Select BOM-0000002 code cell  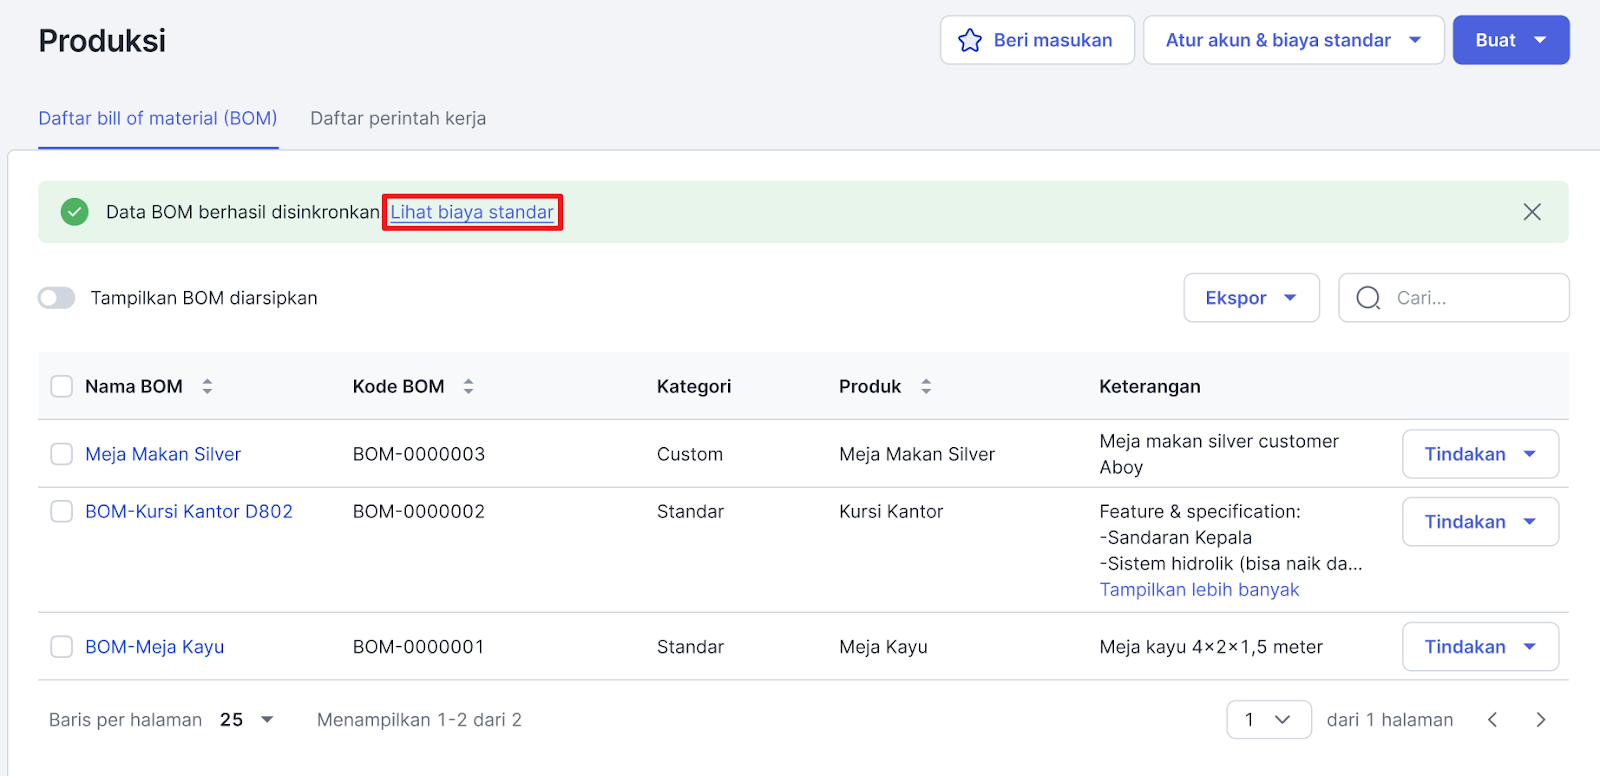point(419,512)
